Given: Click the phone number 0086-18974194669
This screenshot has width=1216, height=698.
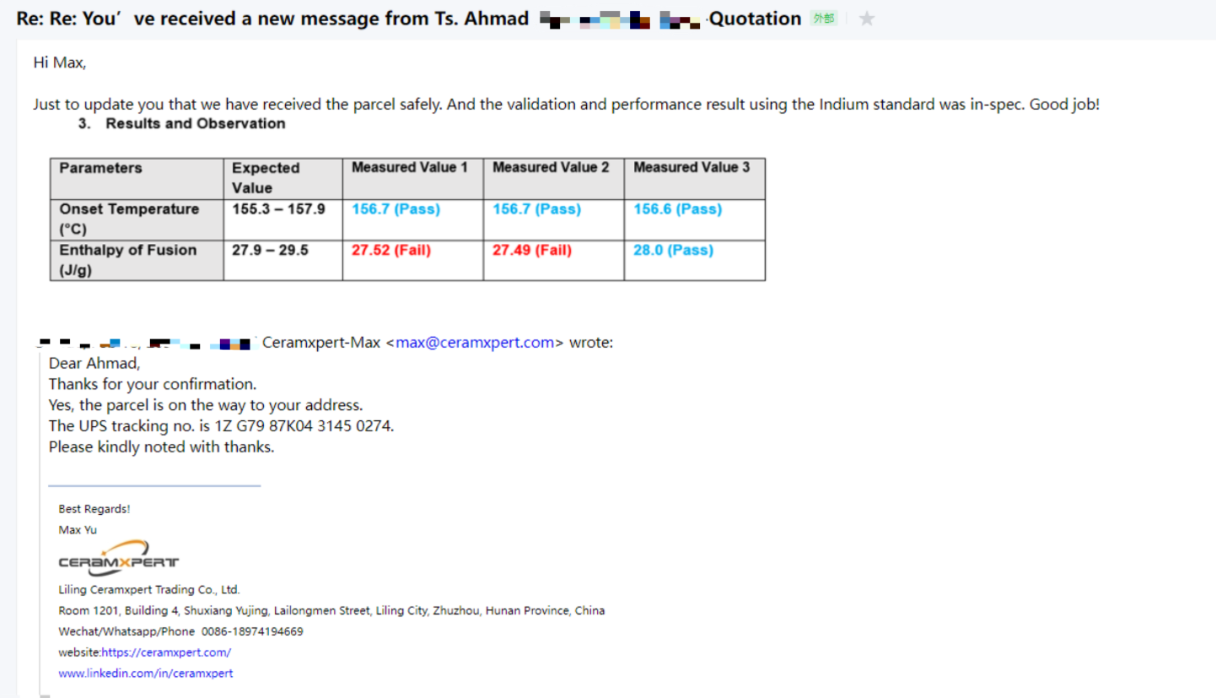Looking at the screenshot, I should tap(252, 631).
